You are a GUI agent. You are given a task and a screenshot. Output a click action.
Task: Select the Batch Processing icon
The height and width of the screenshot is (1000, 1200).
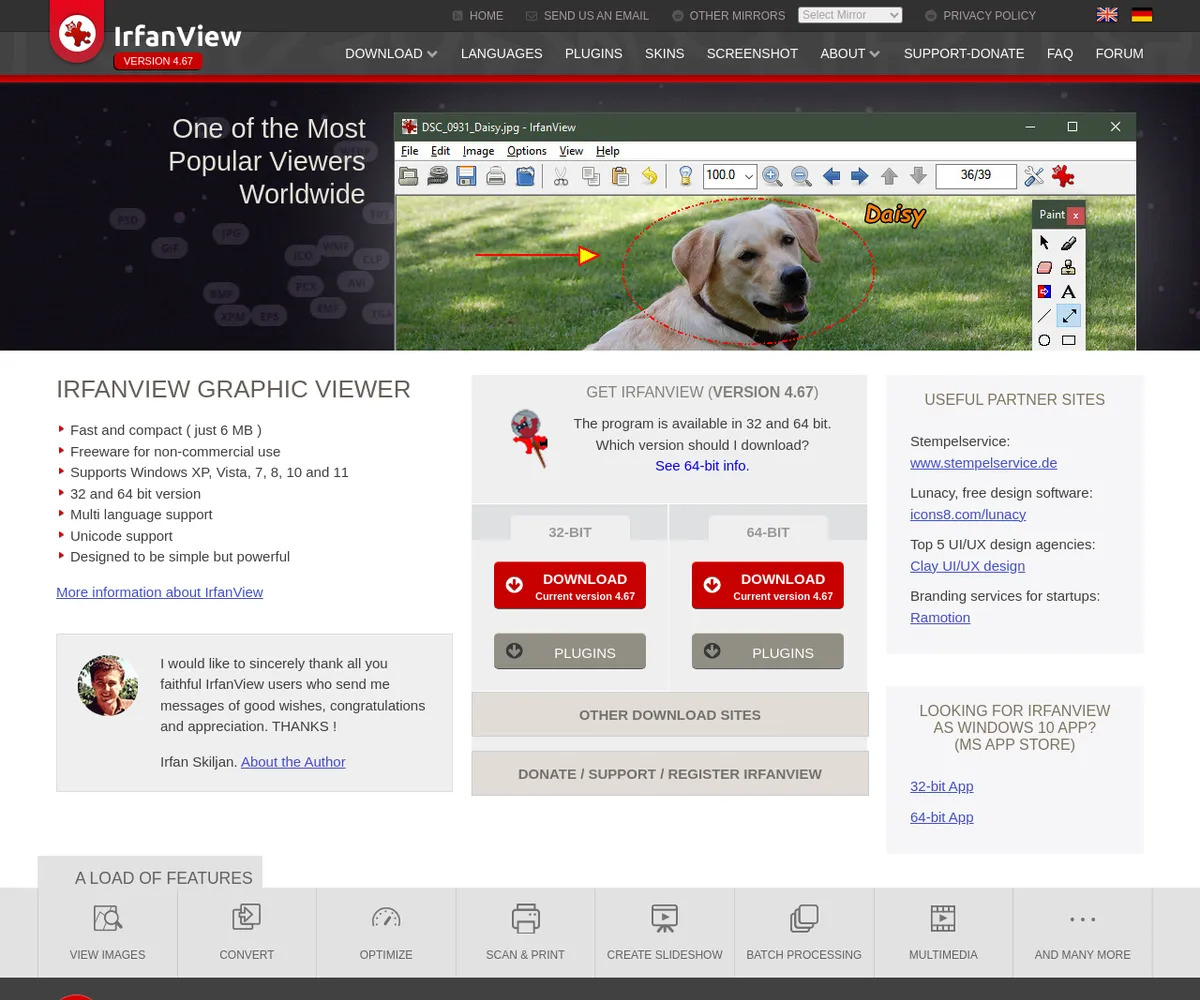tap(804, 918)
